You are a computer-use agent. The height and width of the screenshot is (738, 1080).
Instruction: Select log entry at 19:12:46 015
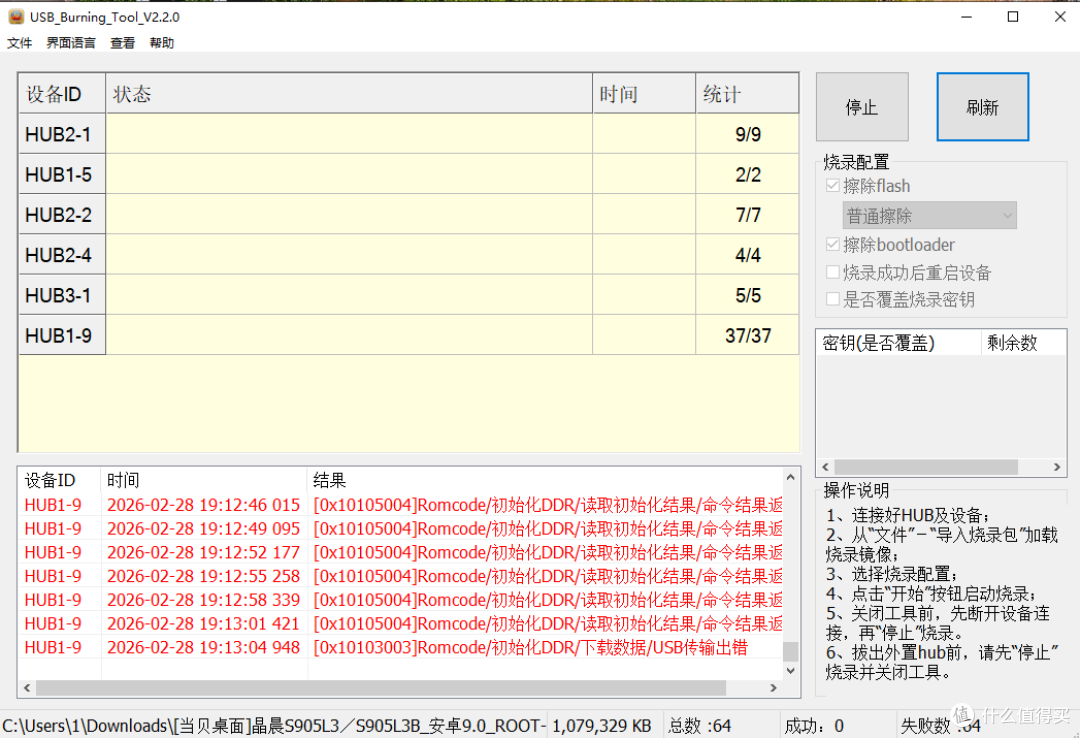(x=401, y=505)
